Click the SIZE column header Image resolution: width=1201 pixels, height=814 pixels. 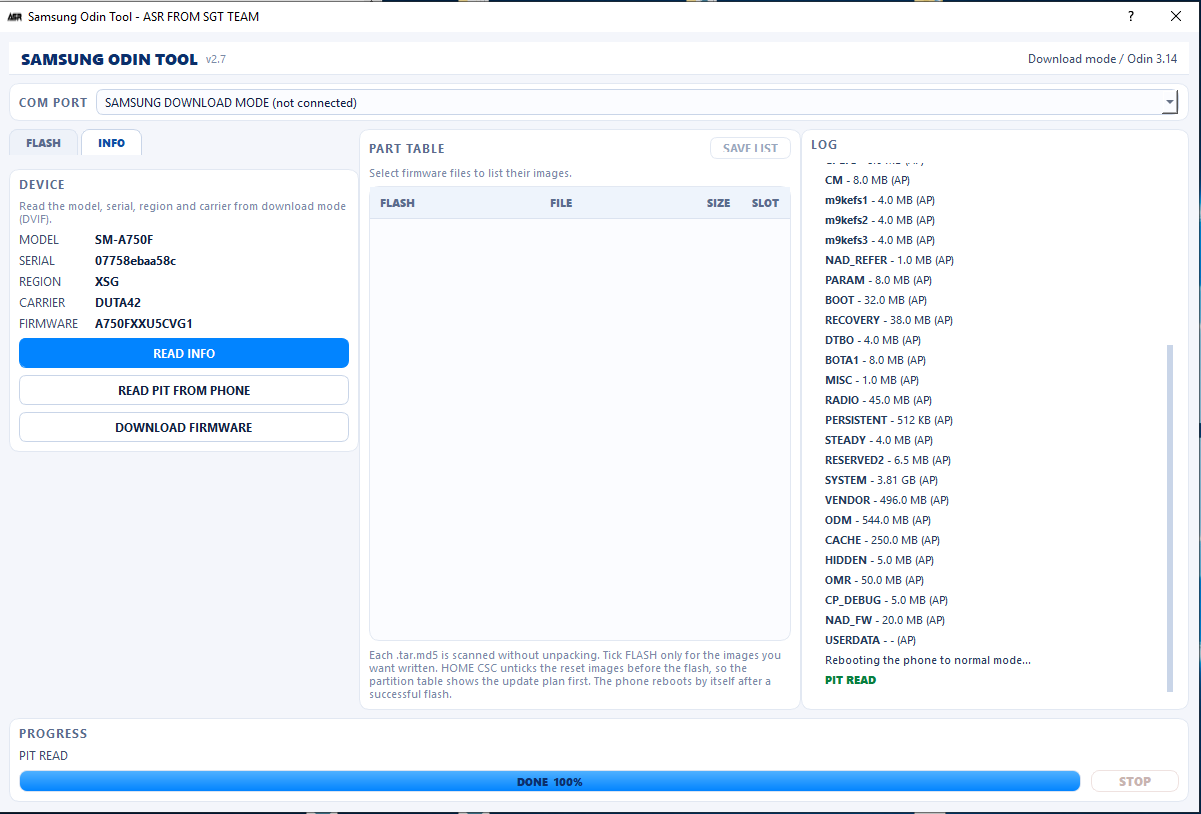pos(719,203)
